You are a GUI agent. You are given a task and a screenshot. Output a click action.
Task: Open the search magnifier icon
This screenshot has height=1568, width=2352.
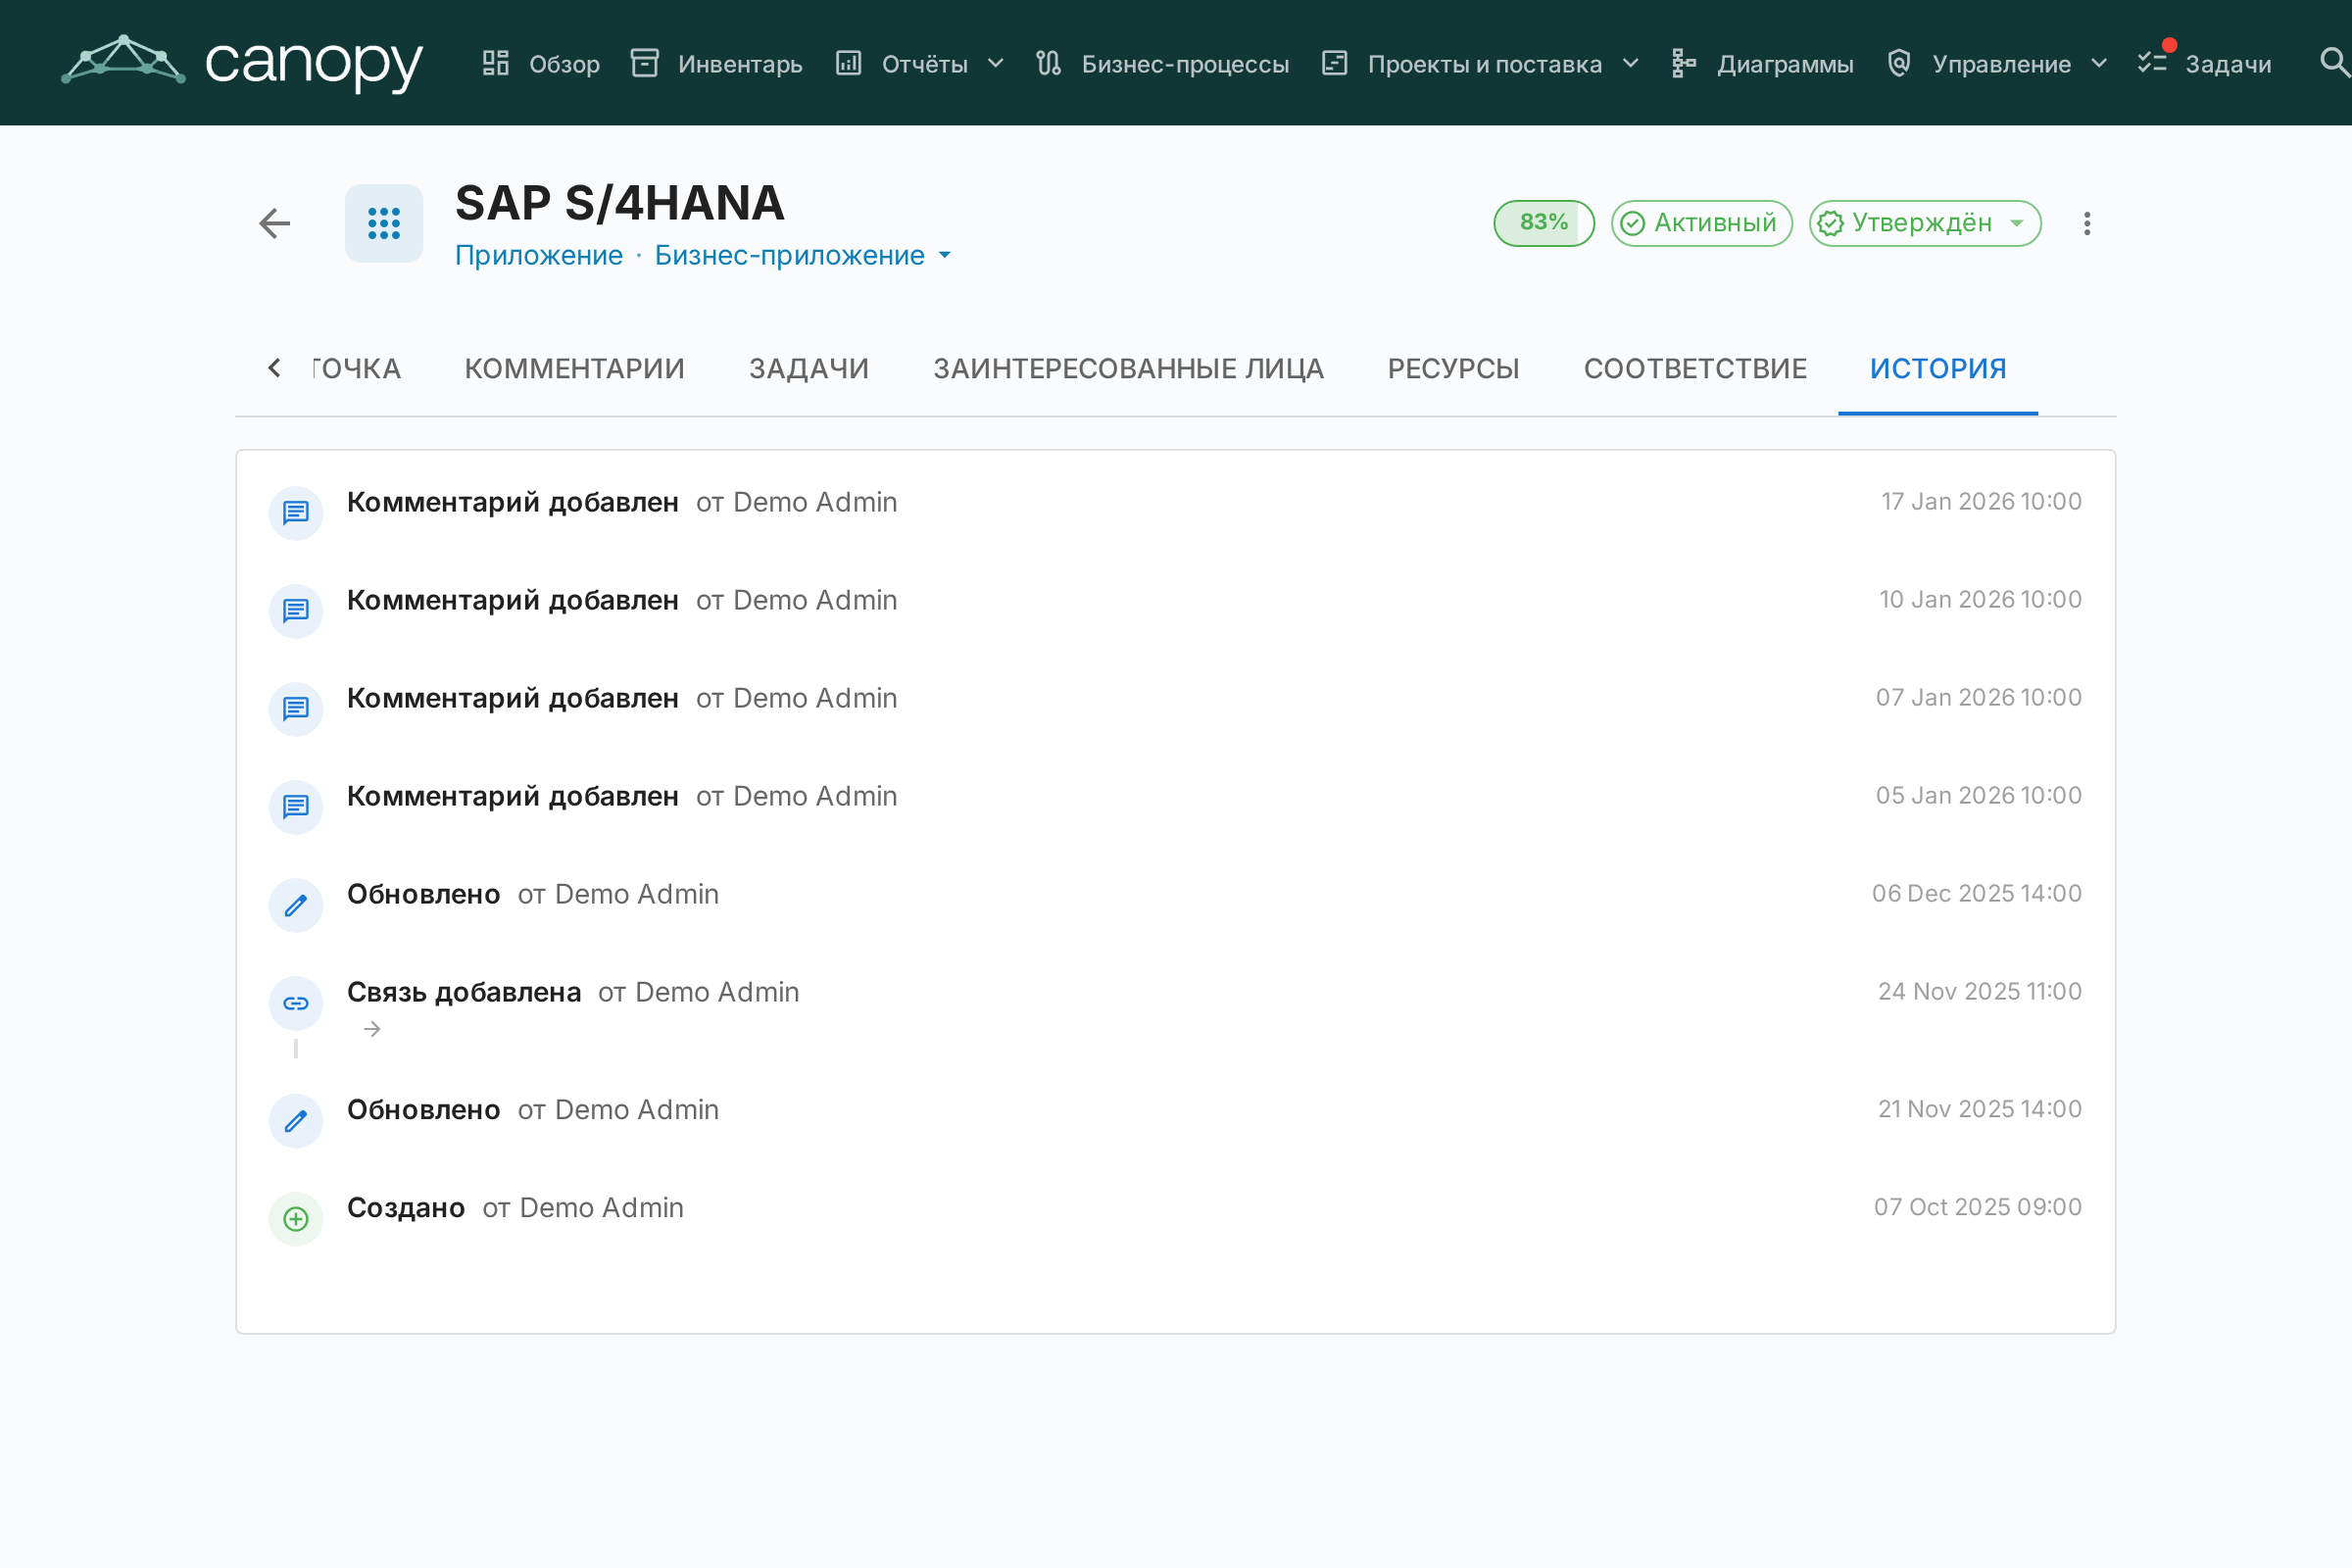2334,62
